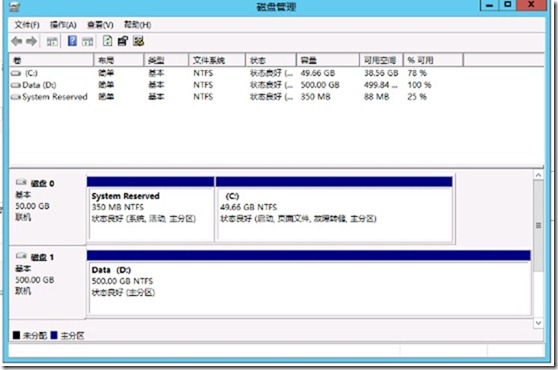Select the System Reserved 350 MB partition block
Viewport: 558px width, 370px height.
click(x=151, y=210)
